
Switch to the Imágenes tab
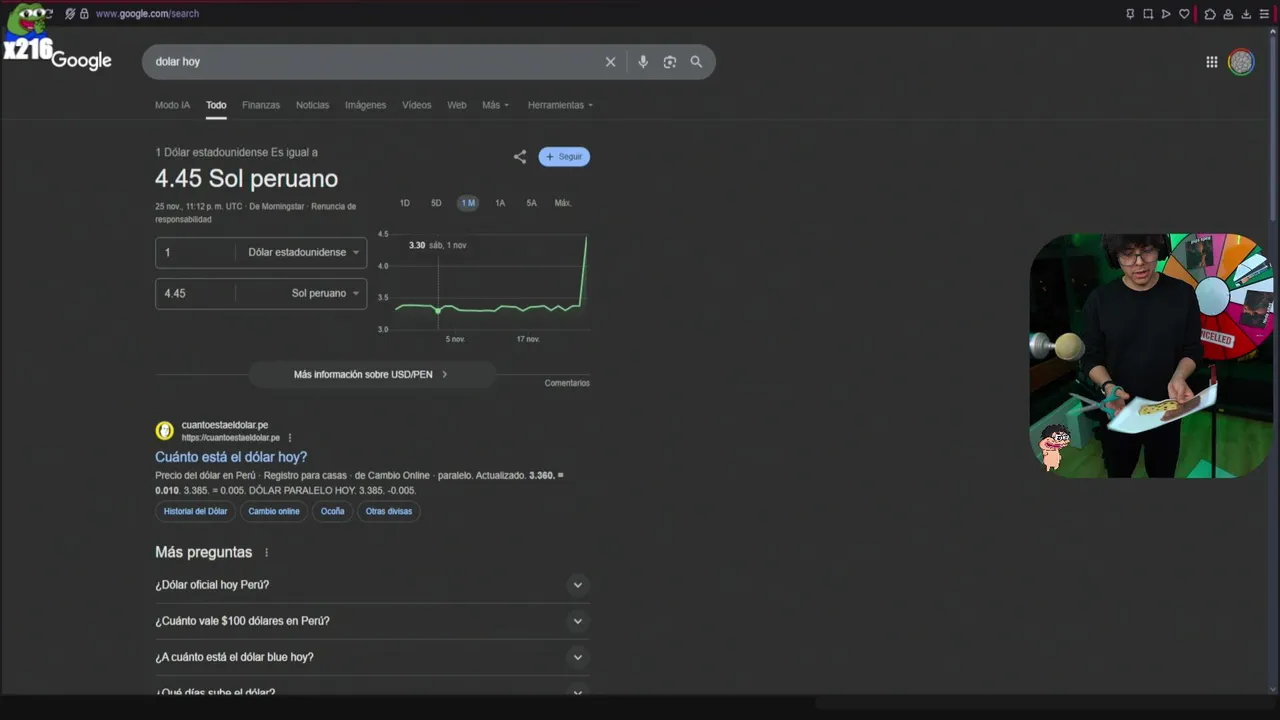click(x=365, y=105)
